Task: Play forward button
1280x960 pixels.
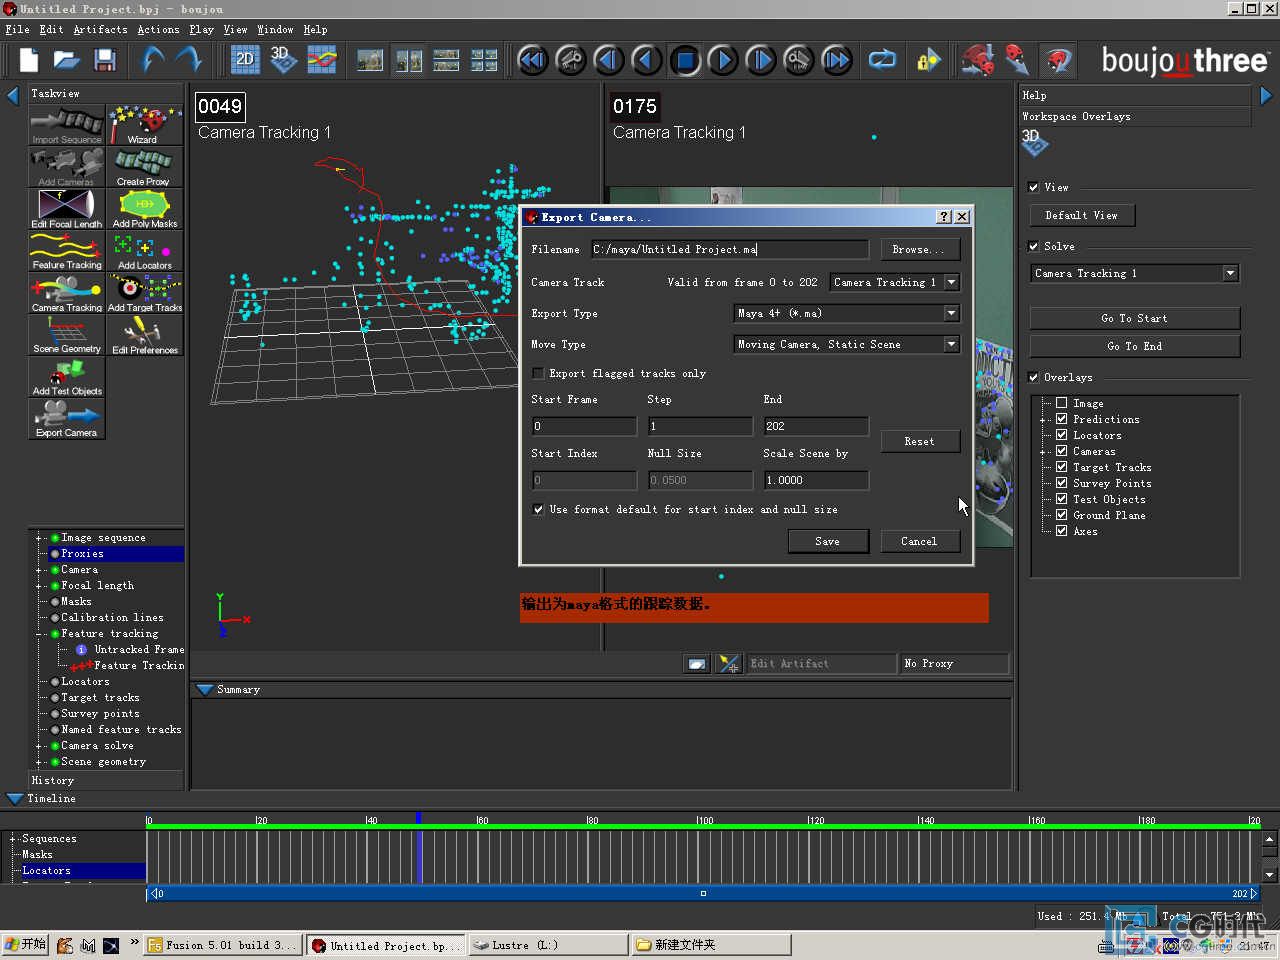Action: pos(722,60)
